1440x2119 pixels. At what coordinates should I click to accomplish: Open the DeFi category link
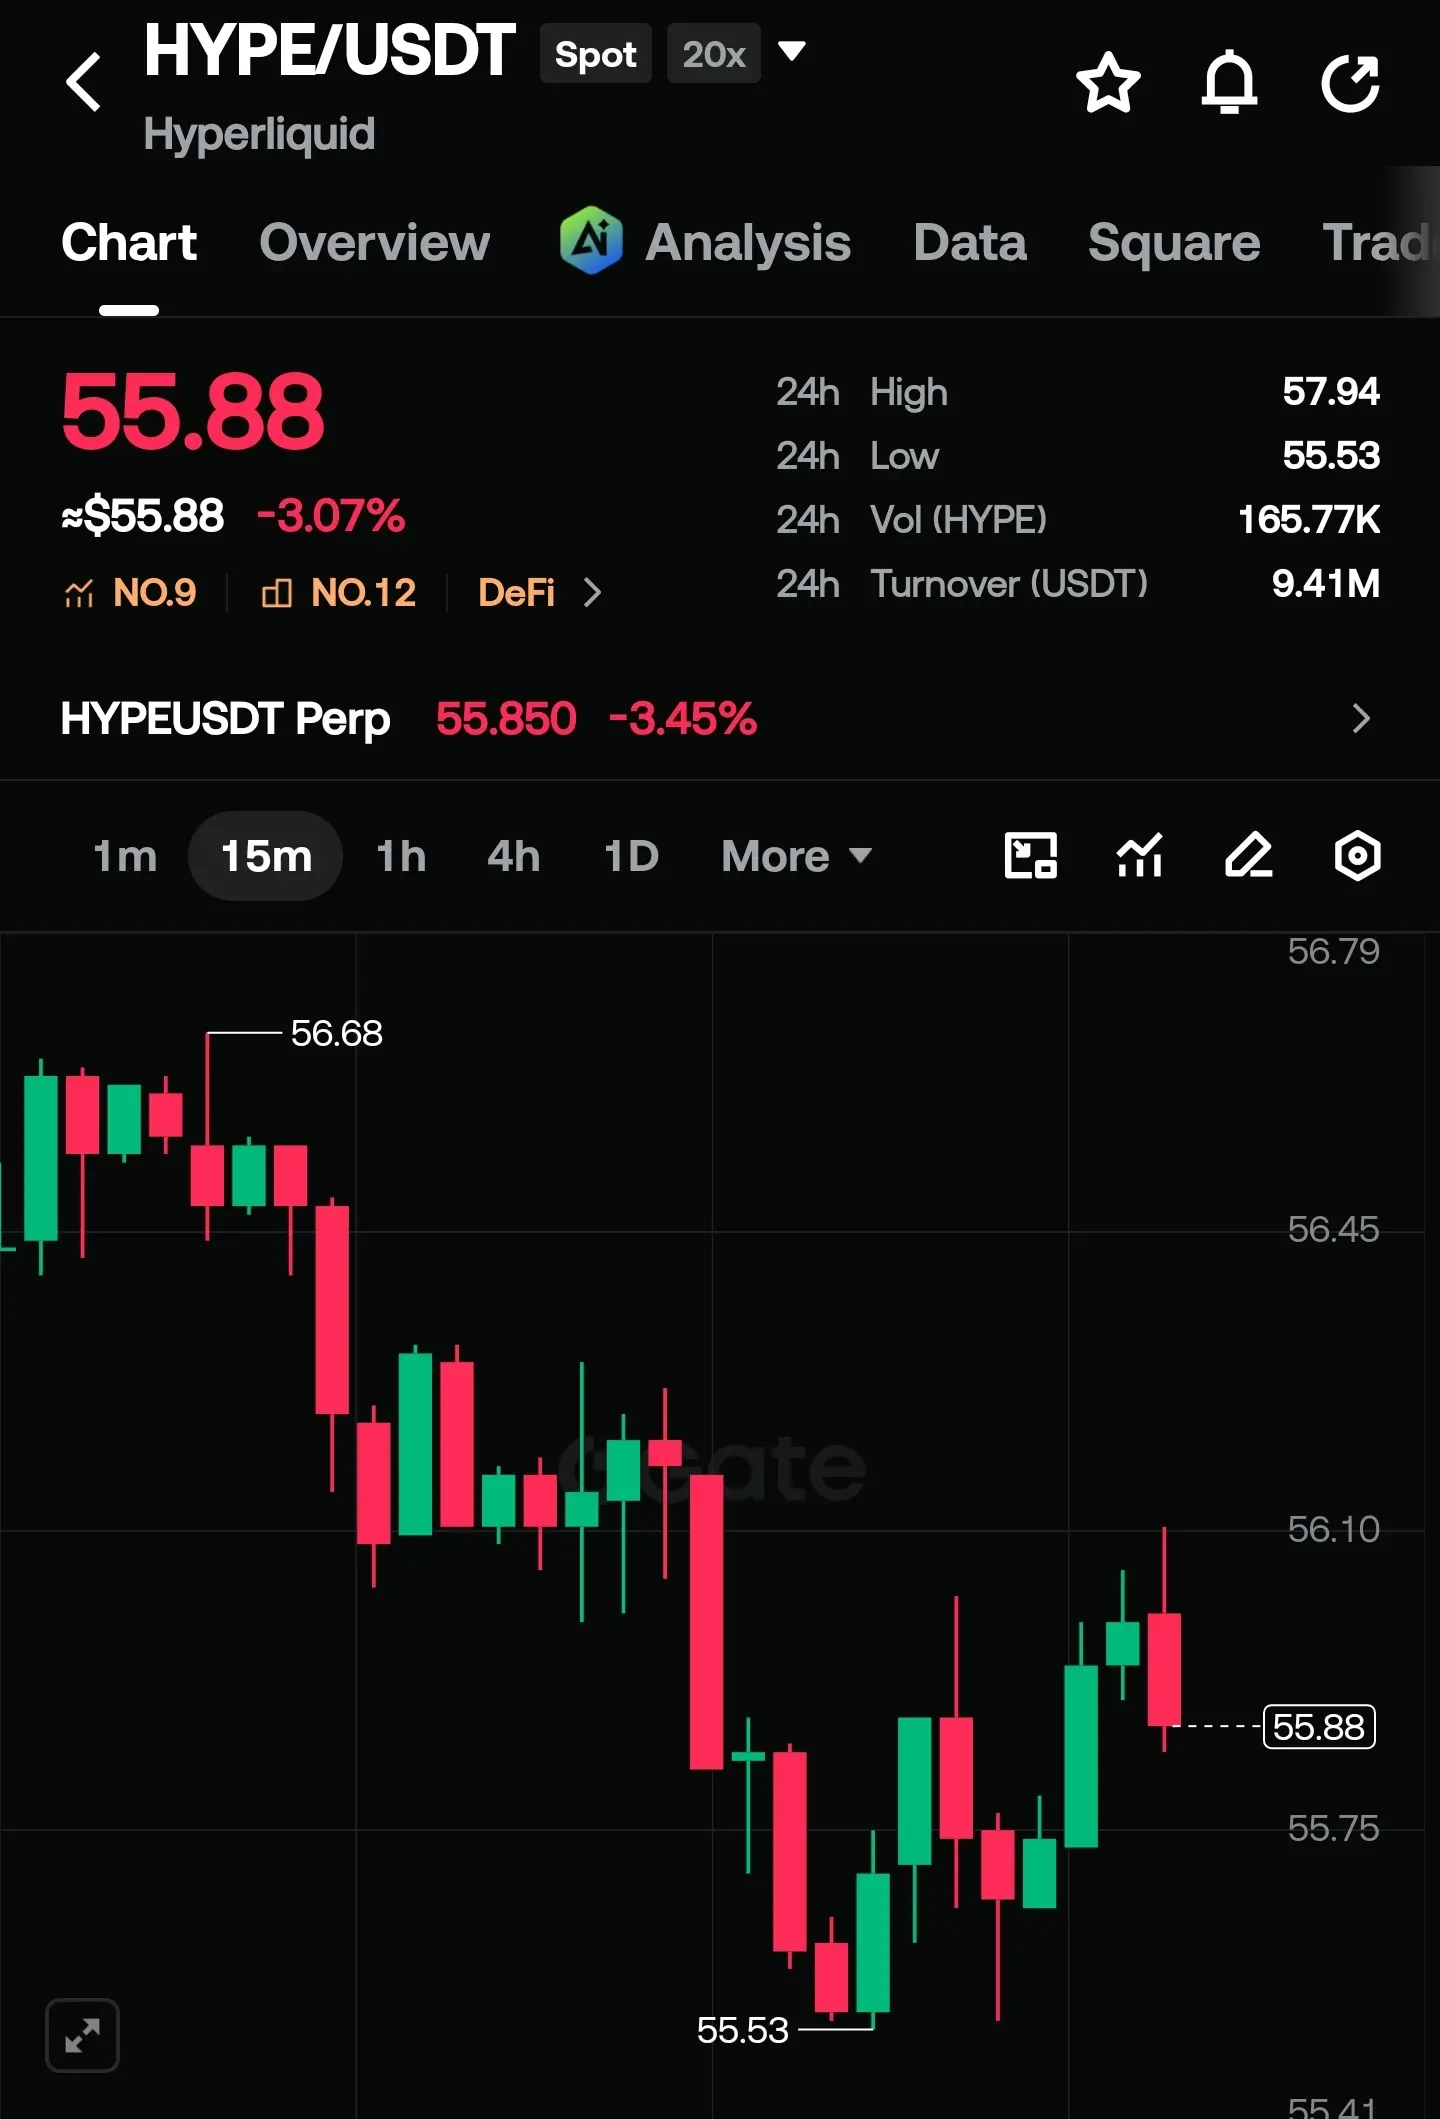(x=516, y=593)
